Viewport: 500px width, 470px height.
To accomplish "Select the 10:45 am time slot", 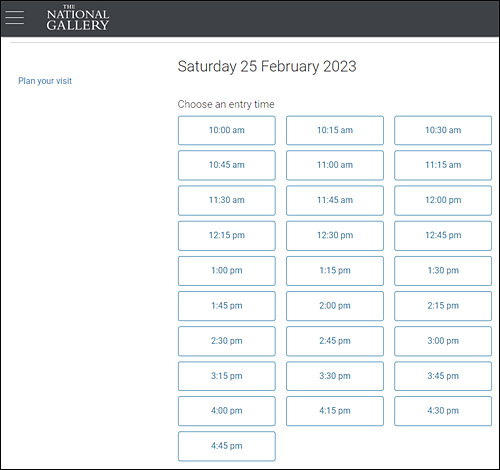I will [227, 165].
